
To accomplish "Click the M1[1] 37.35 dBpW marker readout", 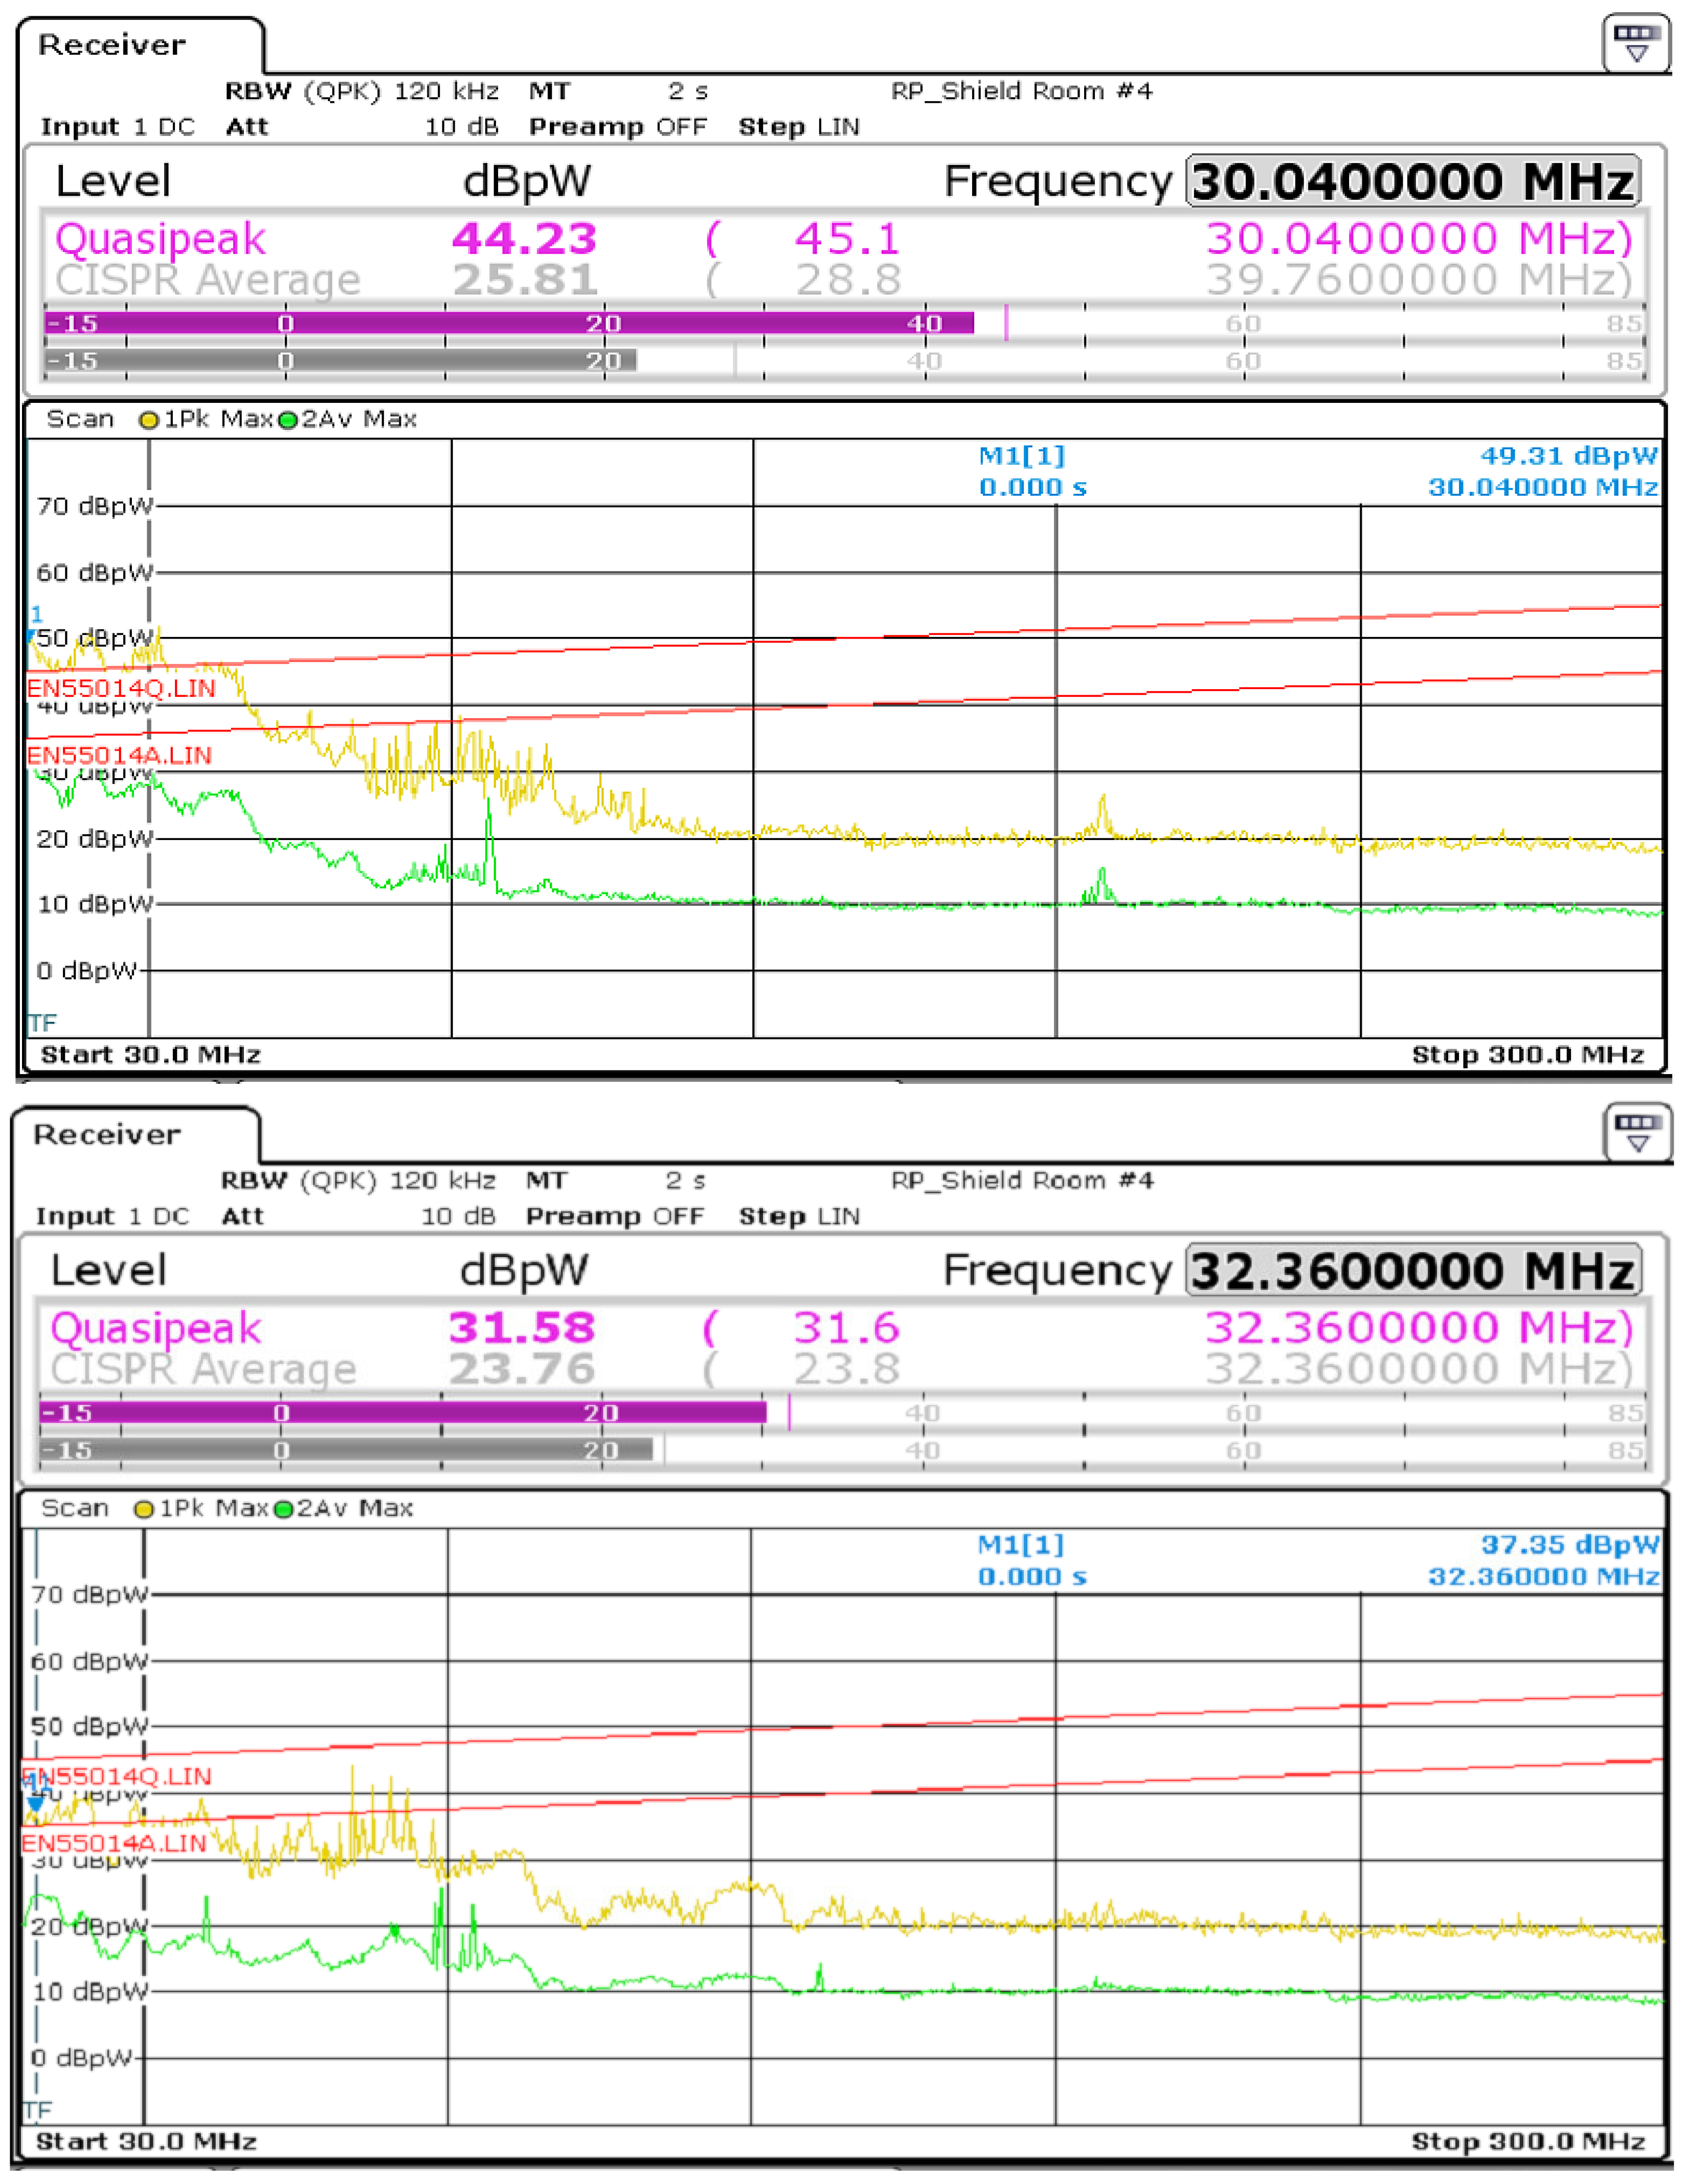I will coord(1318,1561).
